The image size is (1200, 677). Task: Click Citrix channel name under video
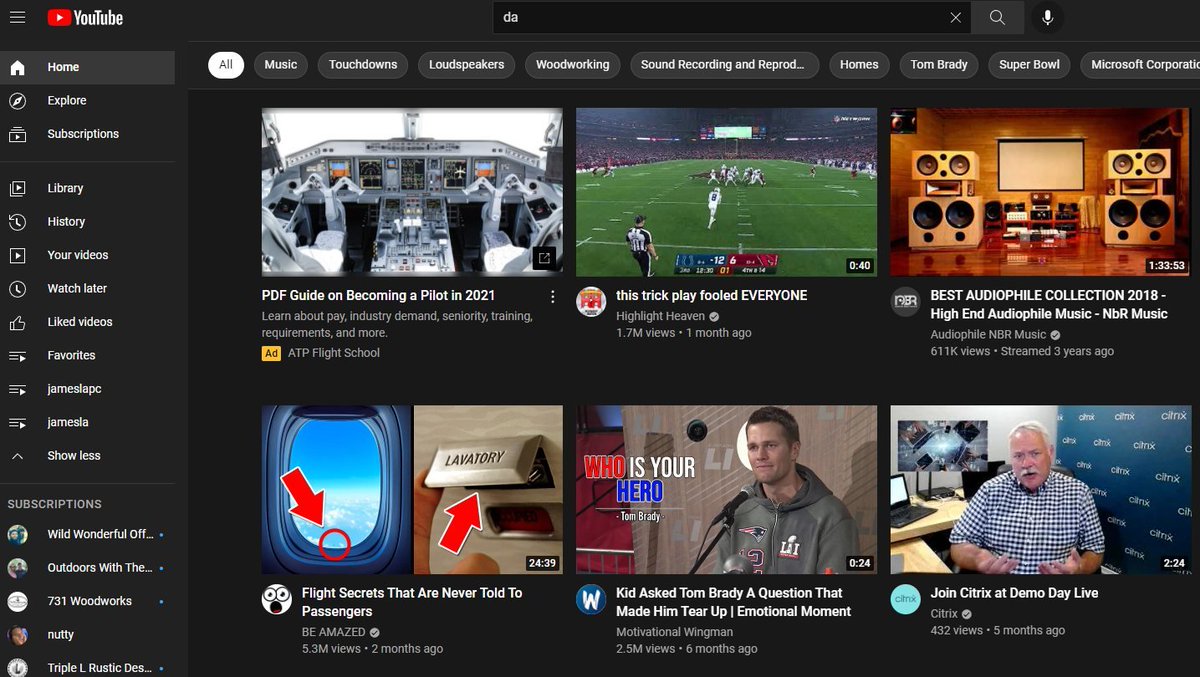click(944, 613)
